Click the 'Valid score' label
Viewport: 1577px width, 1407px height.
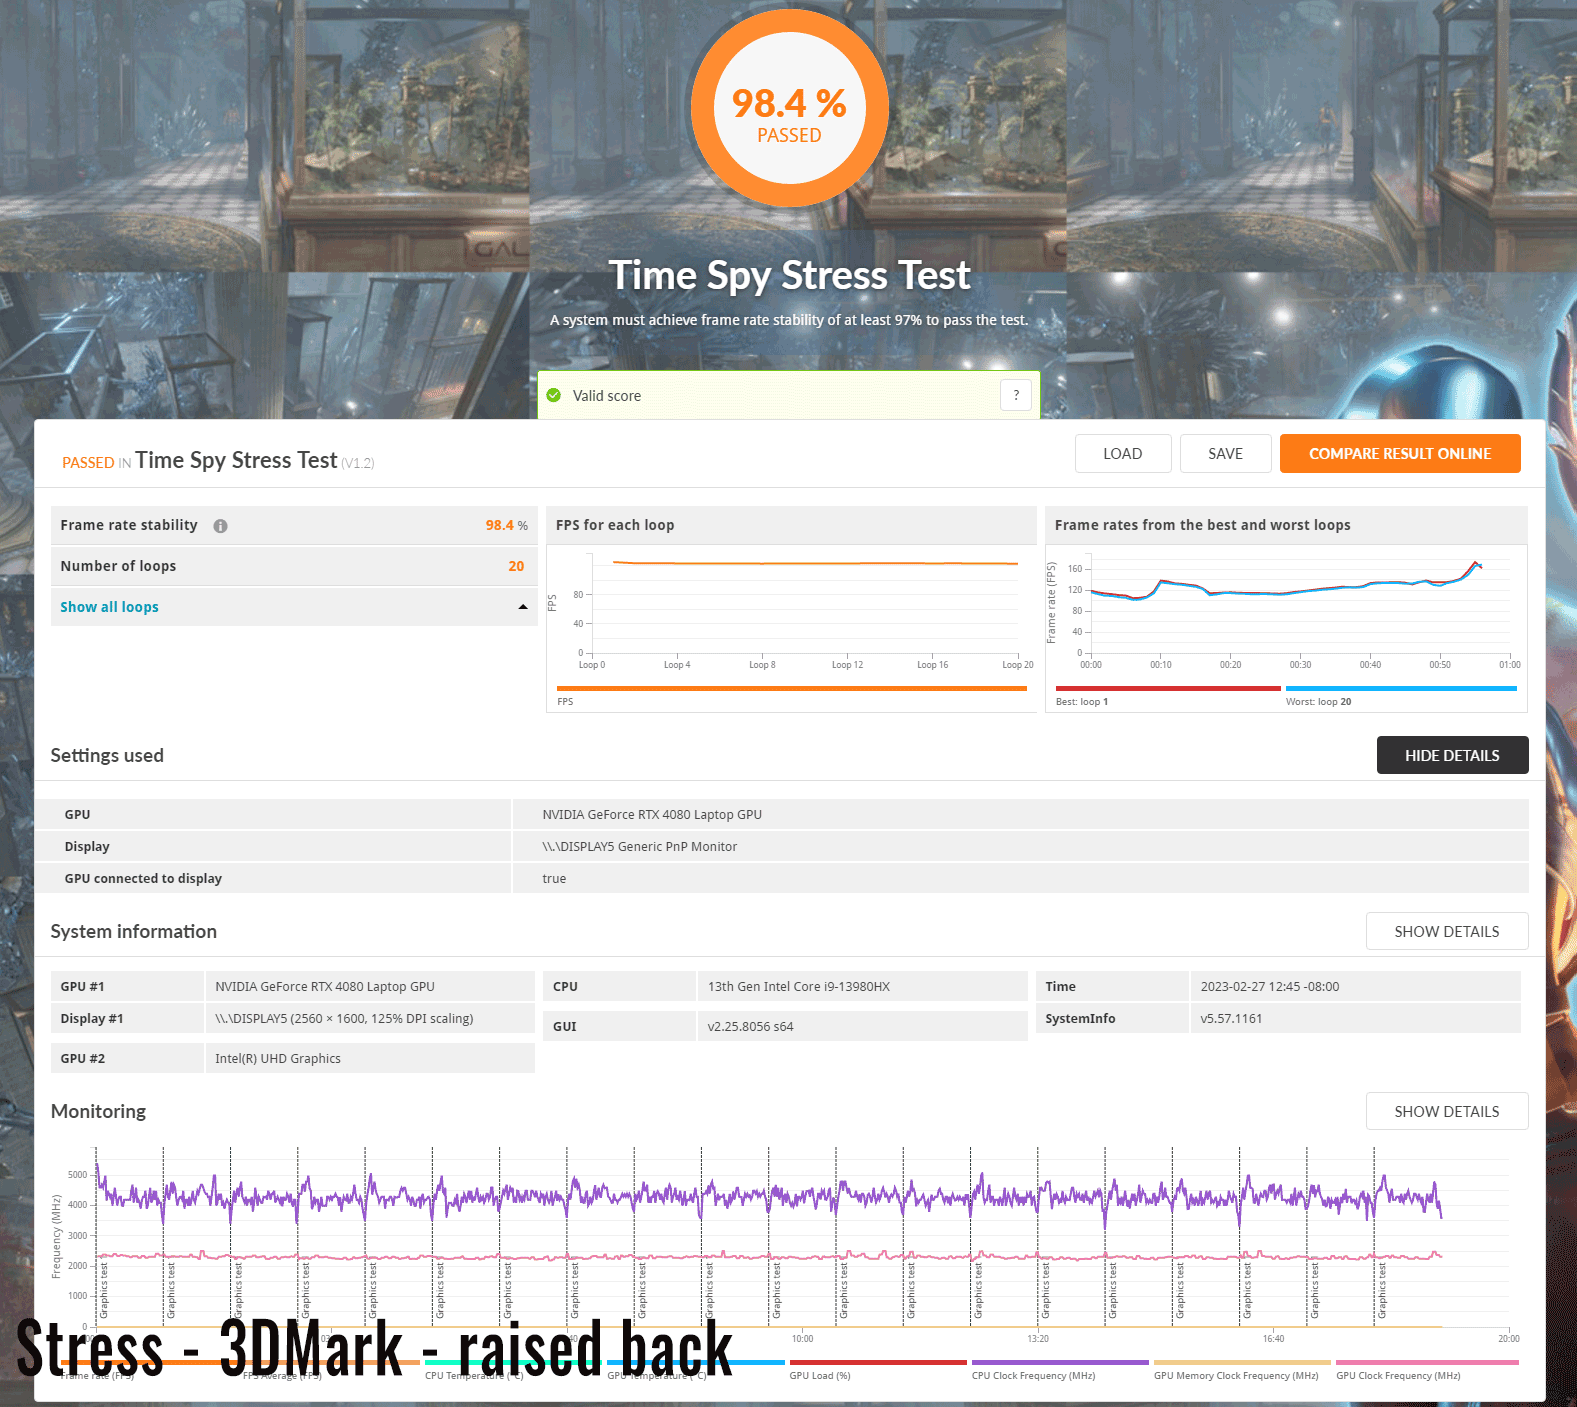pyautogui.click(x=607, y=396)
